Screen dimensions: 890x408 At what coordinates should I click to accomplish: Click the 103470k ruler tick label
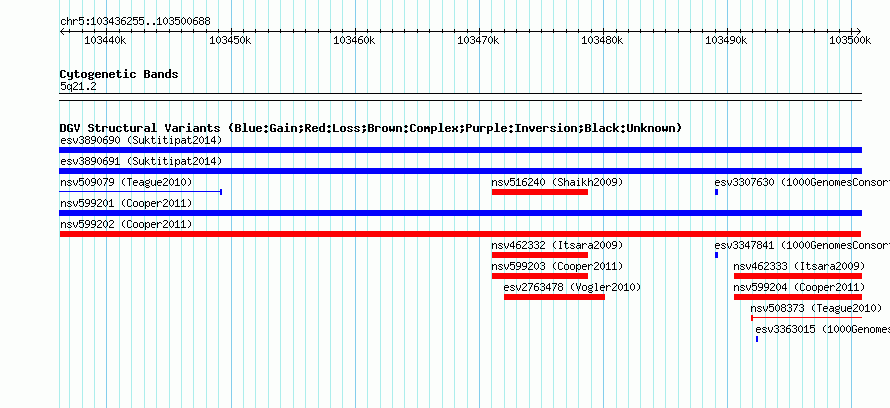478,40
